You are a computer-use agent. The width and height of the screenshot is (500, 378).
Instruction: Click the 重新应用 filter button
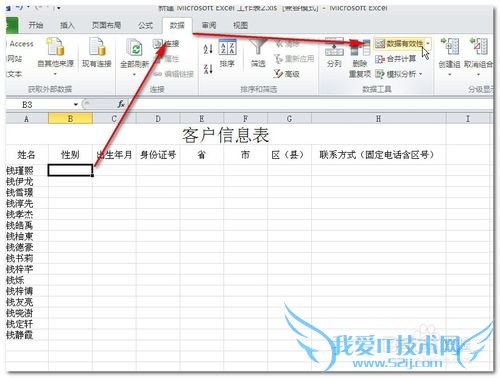click(x=294, y=59)
